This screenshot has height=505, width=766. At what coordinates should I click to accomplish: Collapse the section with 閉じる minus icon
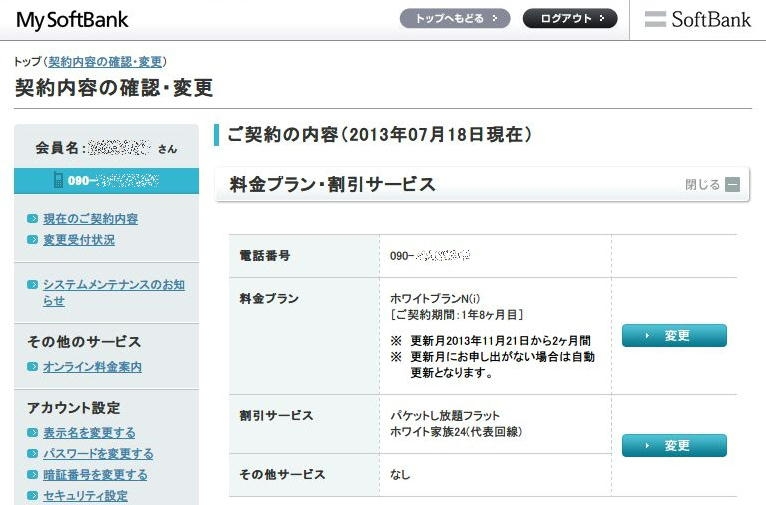[x=732, y=185]
